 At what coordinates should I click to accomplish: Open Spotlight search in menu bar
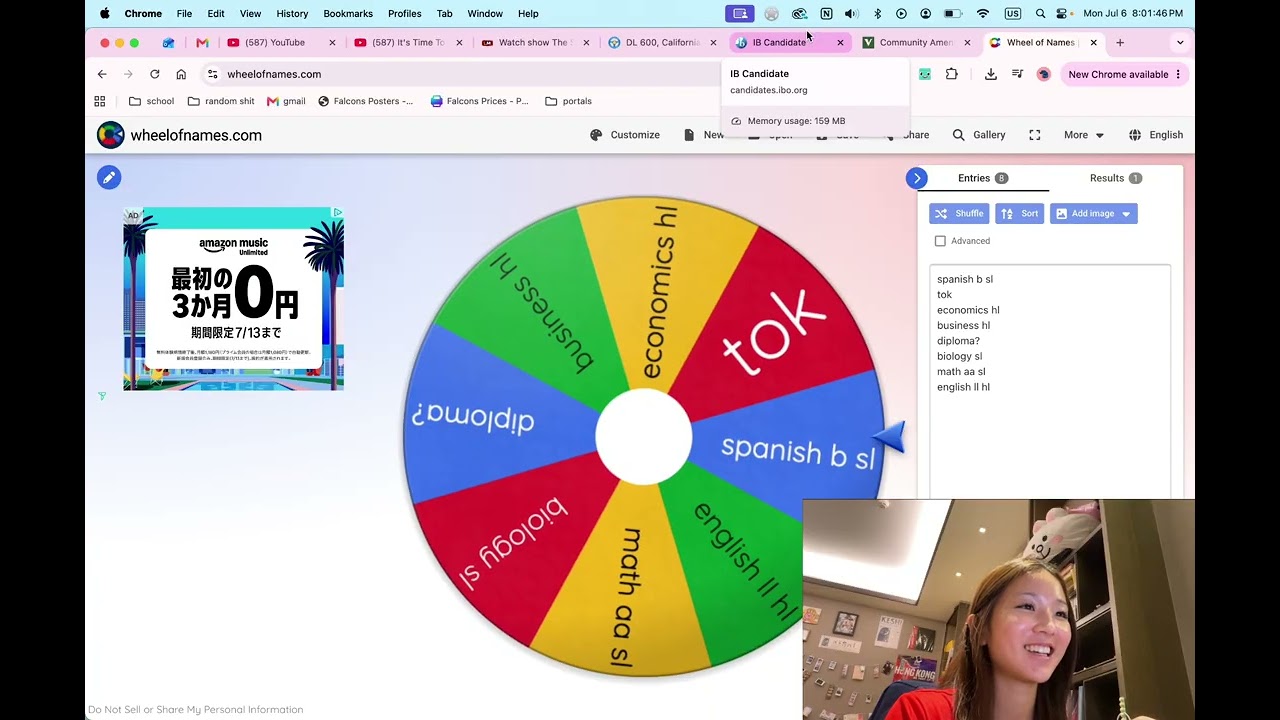click(x=1040, y=14)
